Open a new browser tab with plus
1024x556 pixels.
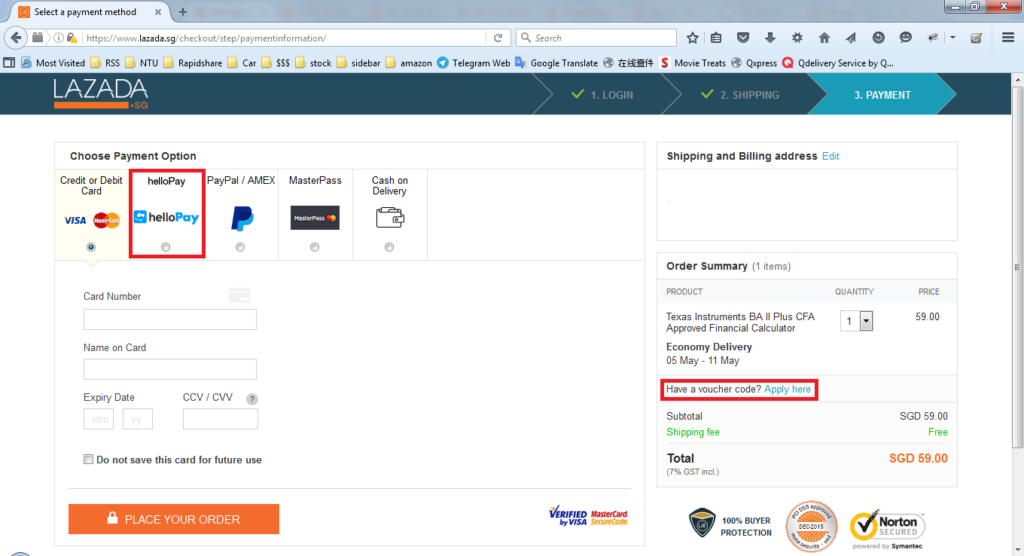[183, 12]
